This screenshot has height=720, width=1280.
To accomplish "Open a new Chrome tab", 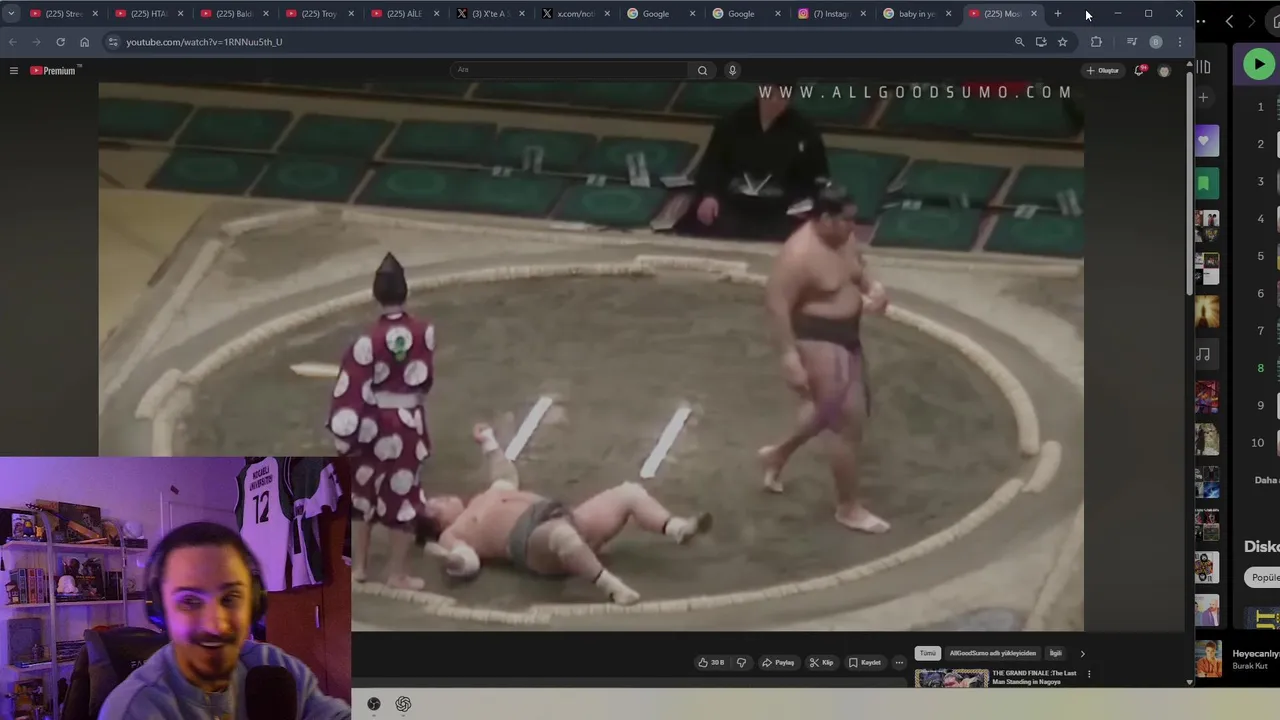I will (1057, 14).
